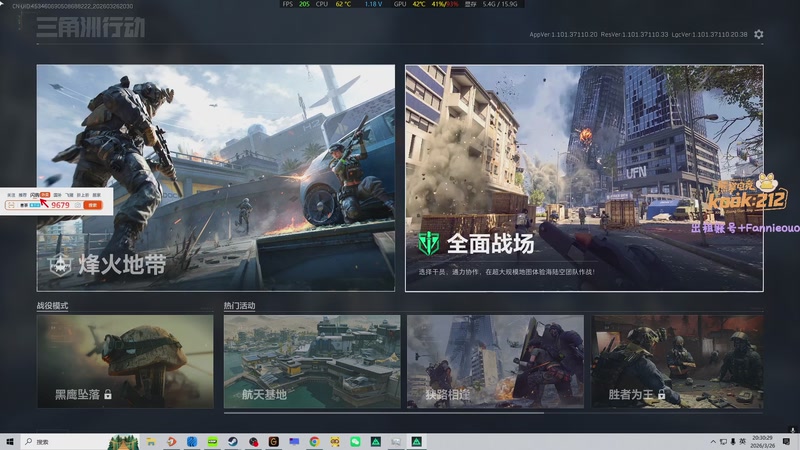This screenshot has width=800, height=450.
Task: Open the first green Delta Force taskbar icon
Action: [376, 442]
